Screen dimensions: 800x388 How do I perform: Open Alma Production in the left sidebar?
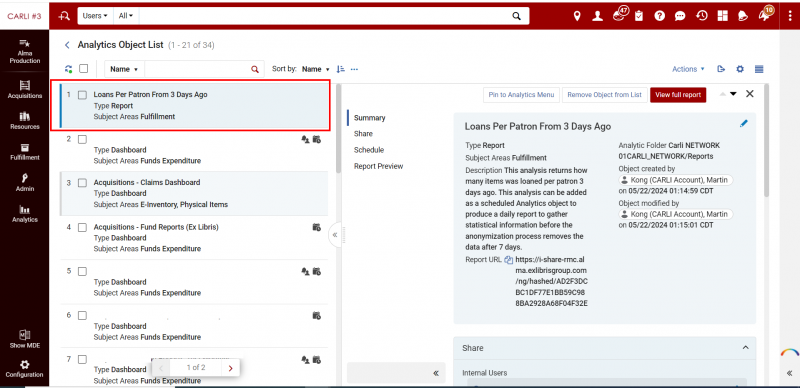click(x=24, y=51)
